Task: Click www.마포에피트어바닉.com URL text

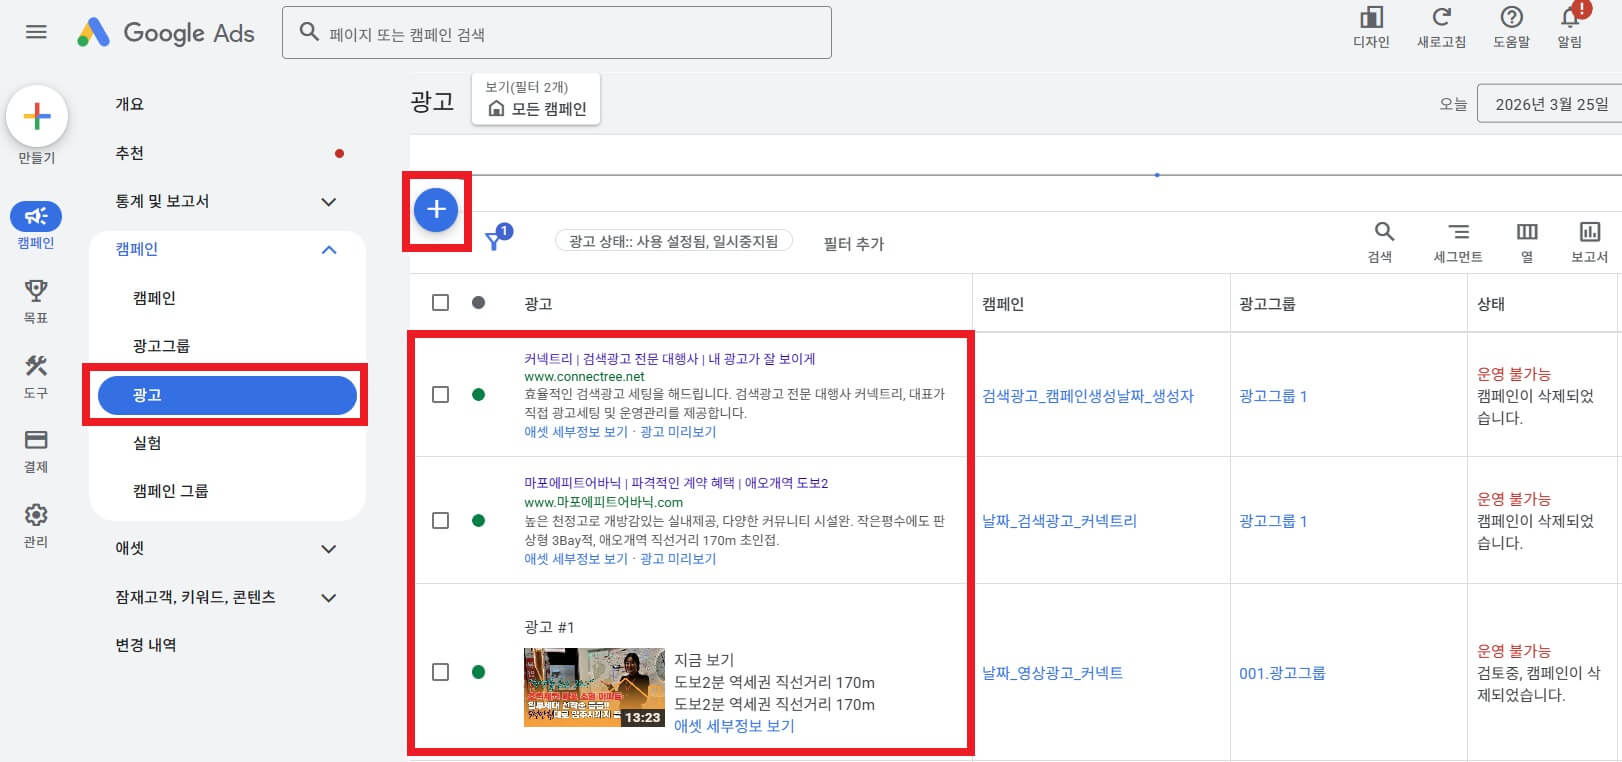Action: click(603, 502)
